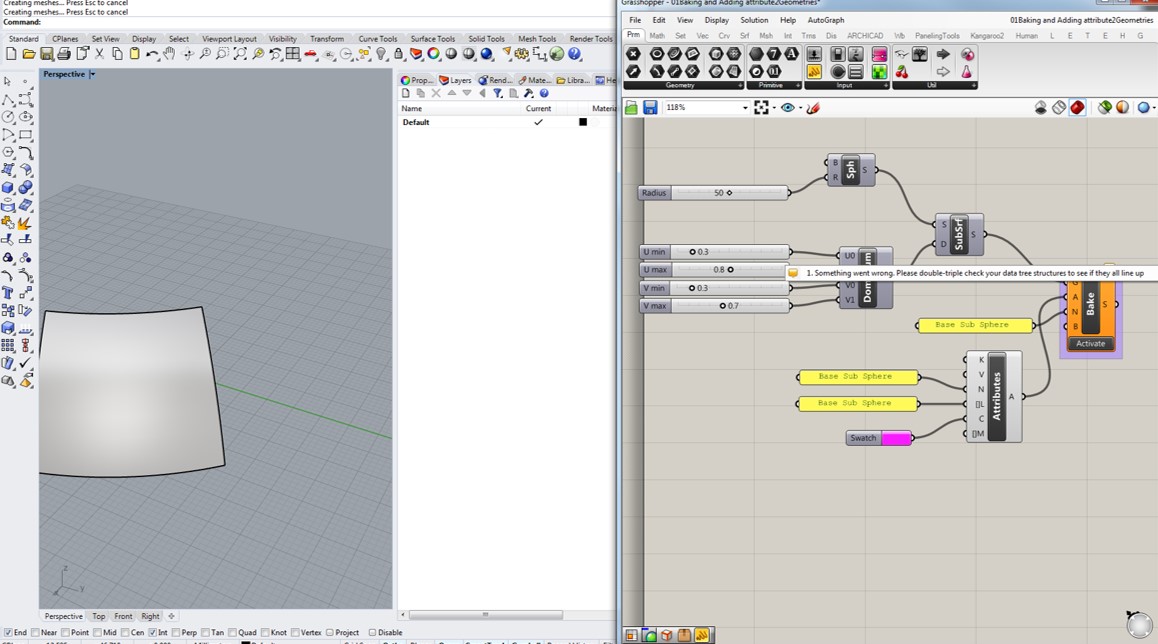
Task: Select the Pan hand tool in Rhino
Action: 170,54
